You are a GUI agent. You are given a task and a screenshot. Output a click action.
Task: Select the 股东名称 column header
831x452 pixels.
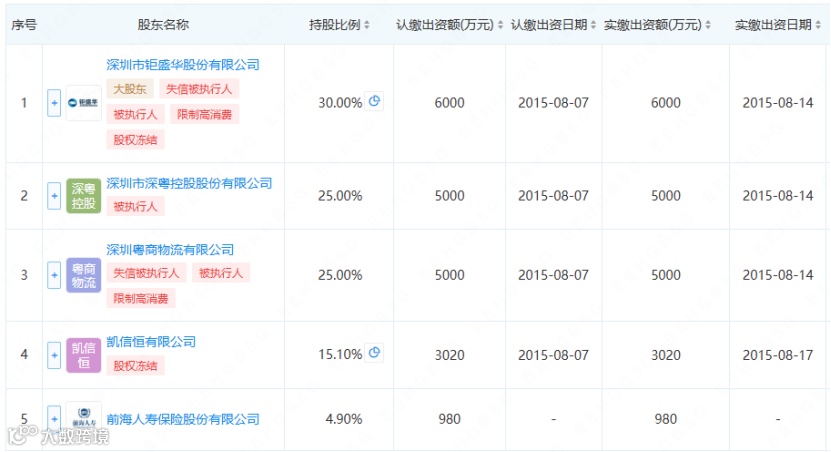click(163, 24)
